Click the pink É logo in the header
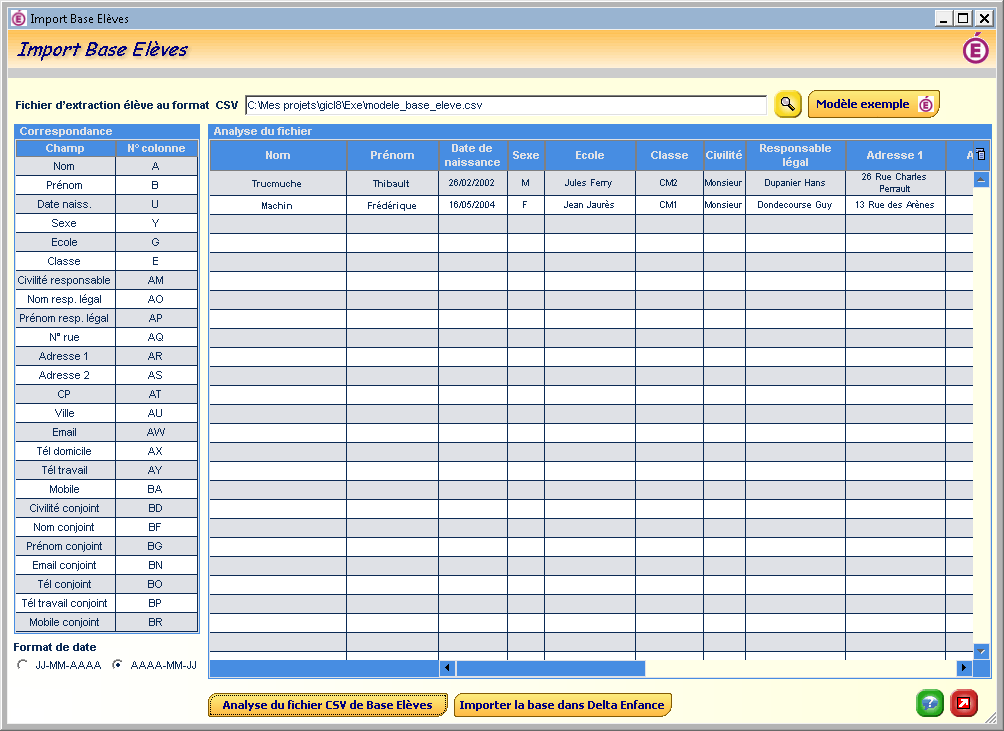The width and height of the screenshot is (1004, 731). [975, 49]
